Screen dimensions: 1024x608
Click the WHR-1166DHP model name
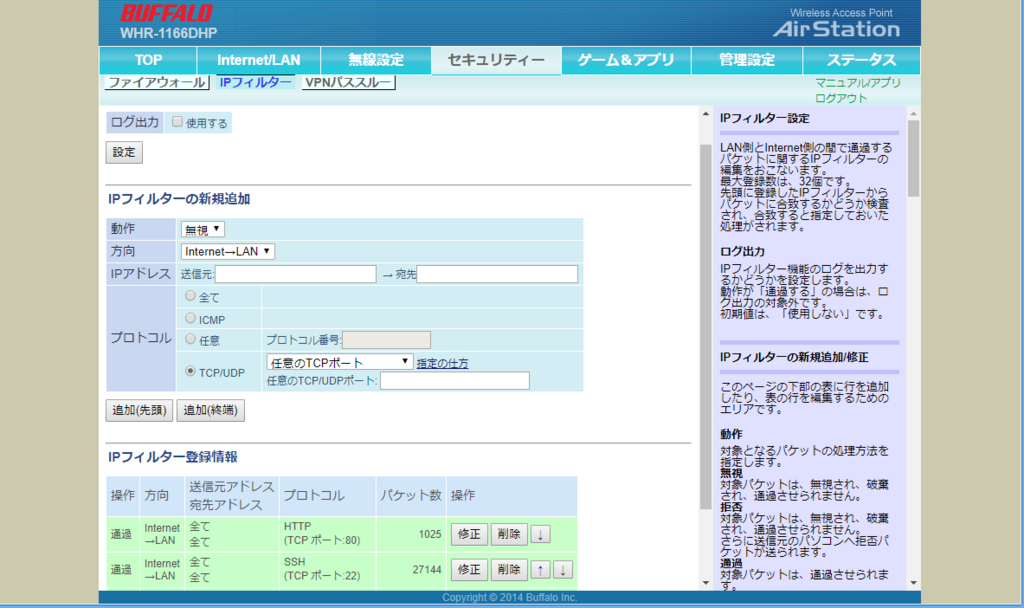(168, 33)
